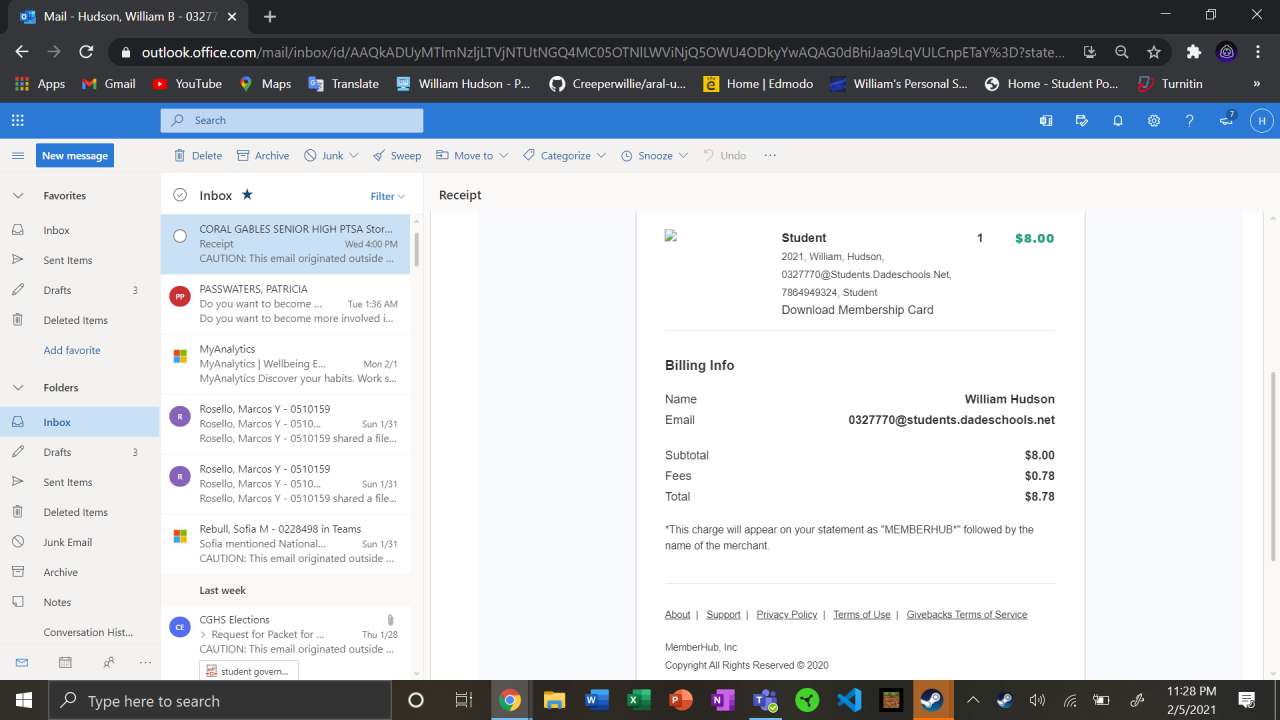Click the Sweep toolbar button
Image resolution: width=1280 pixels, height=720 pixels.
tap(397, 156)
